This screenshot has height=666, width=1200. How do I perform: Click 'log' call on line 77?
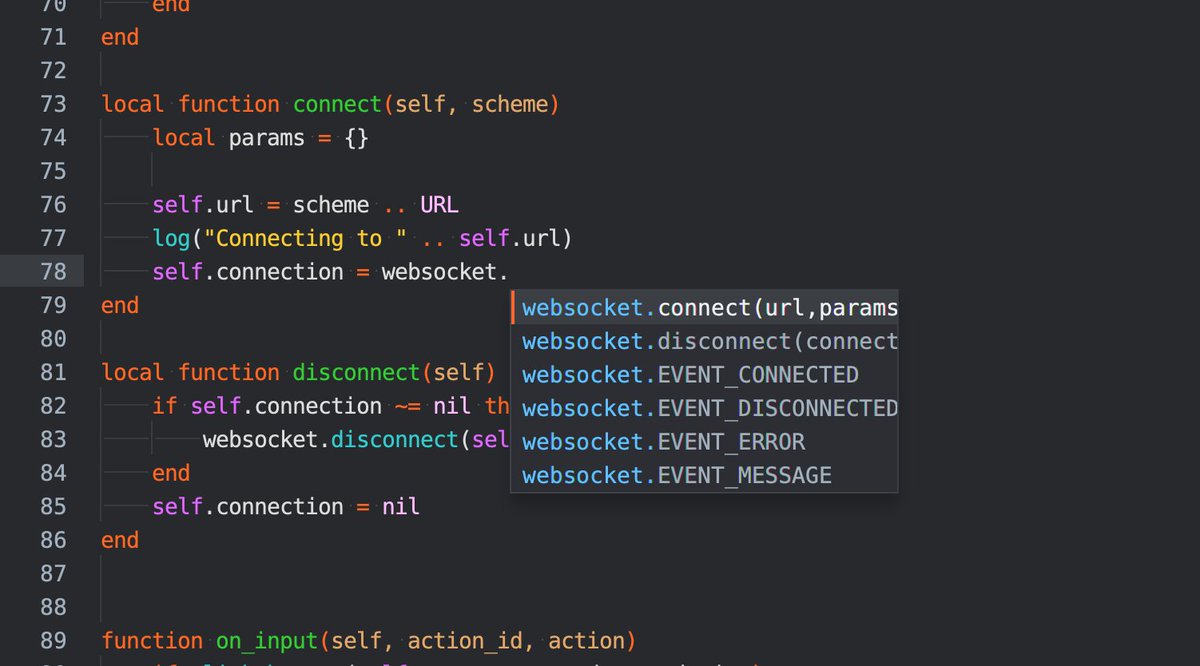point(172,238)
